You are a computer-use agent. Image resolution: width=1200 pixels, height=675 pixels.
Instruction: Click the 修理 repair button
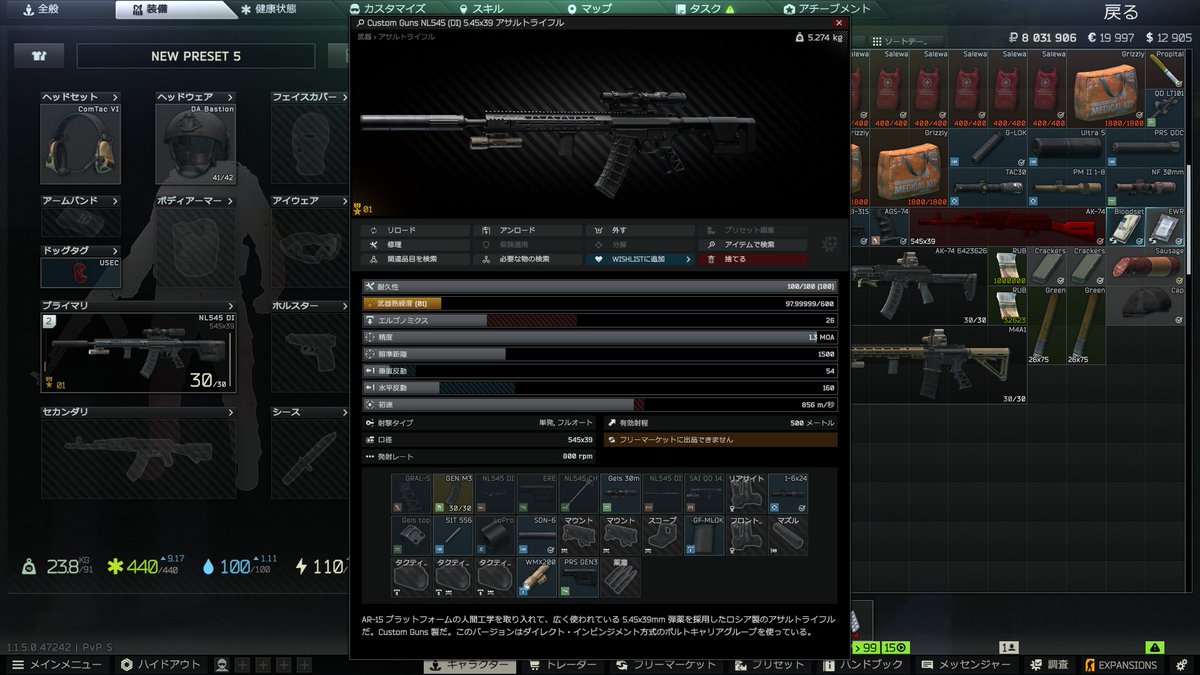tap(416, 244)
